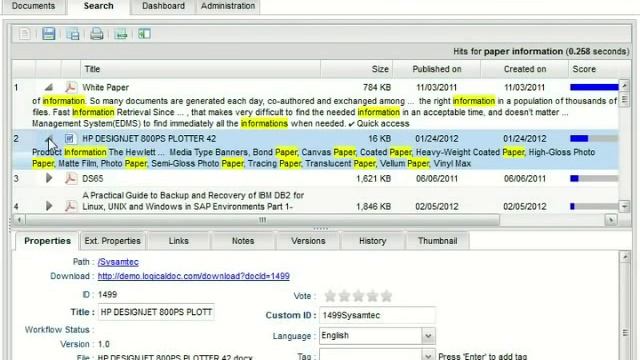The height and width of the screenshot is (360, 640).
Task: Open the Tag dropdown arrow
Action: click(x=428, y=356)
